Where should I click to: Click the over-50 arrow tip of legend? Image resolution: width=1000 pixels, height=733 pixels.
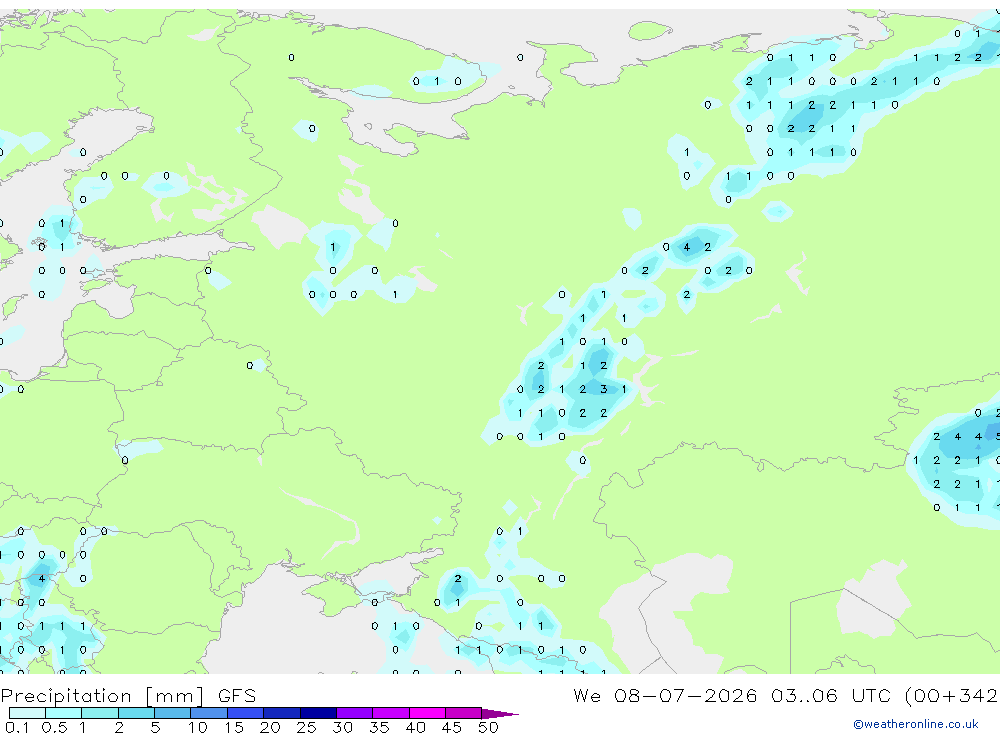[x=500, y=714]
